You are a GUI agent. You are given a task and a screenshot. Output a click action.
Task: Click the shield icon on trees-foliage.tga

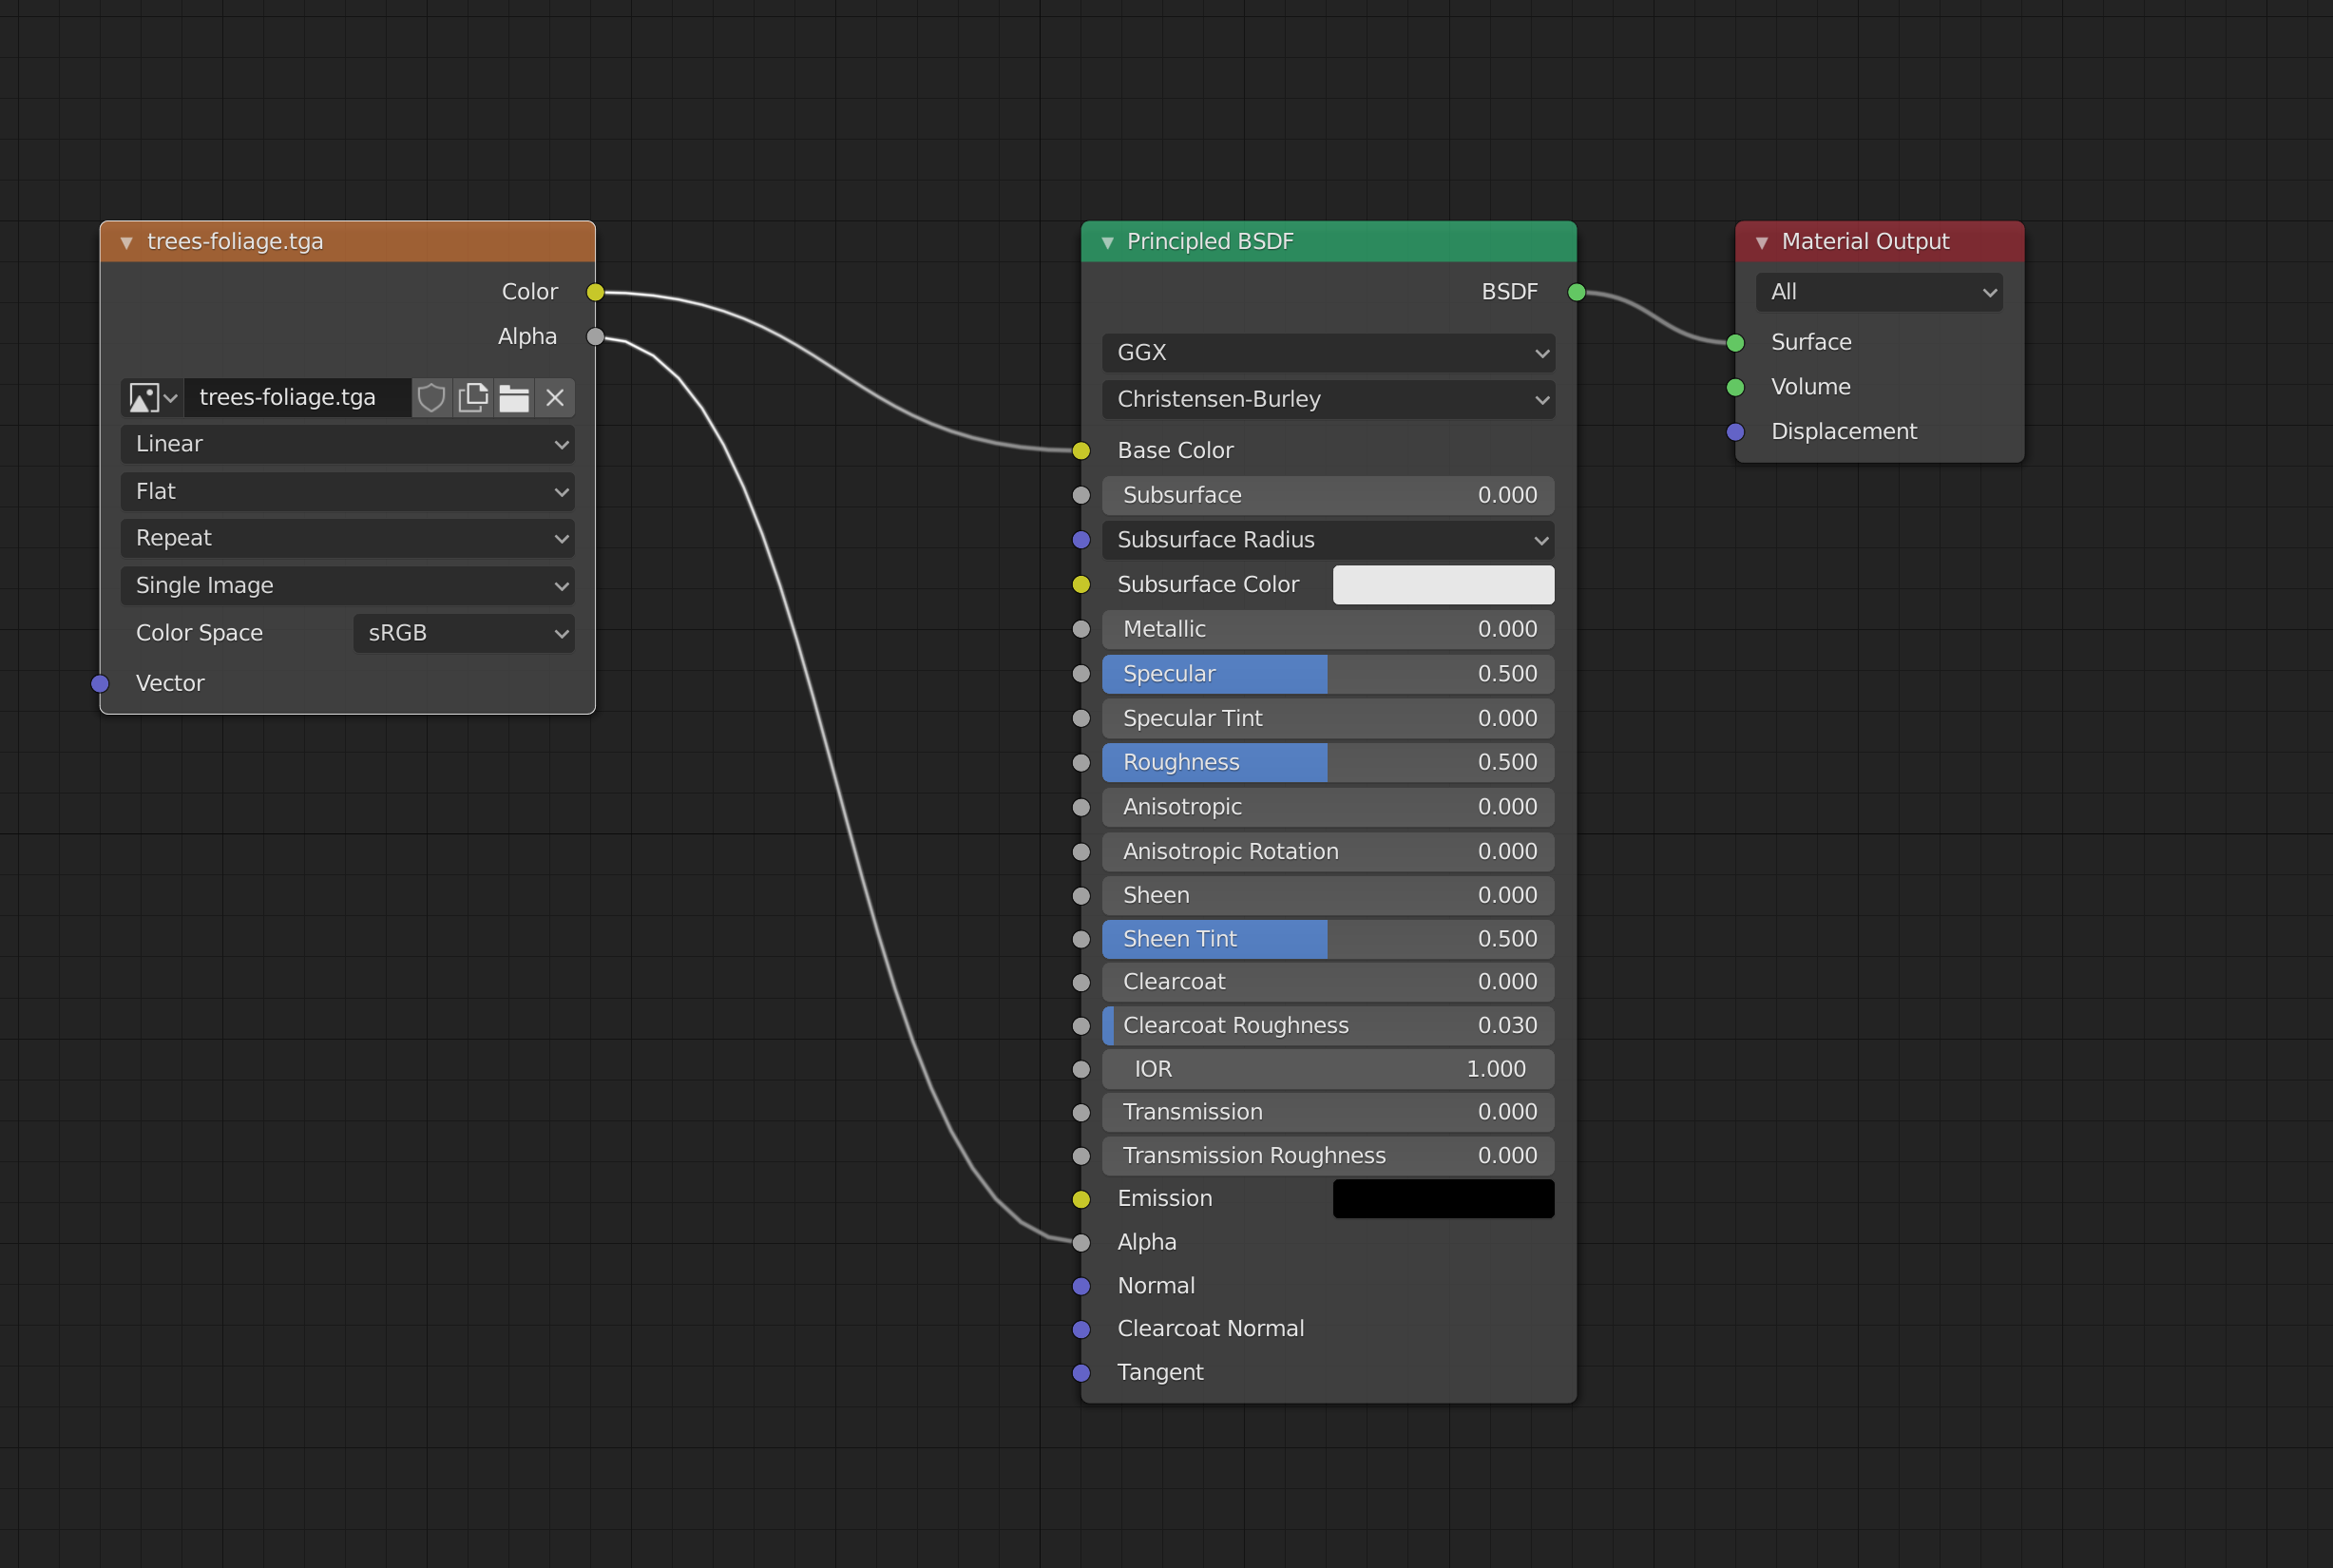(432, 397)
